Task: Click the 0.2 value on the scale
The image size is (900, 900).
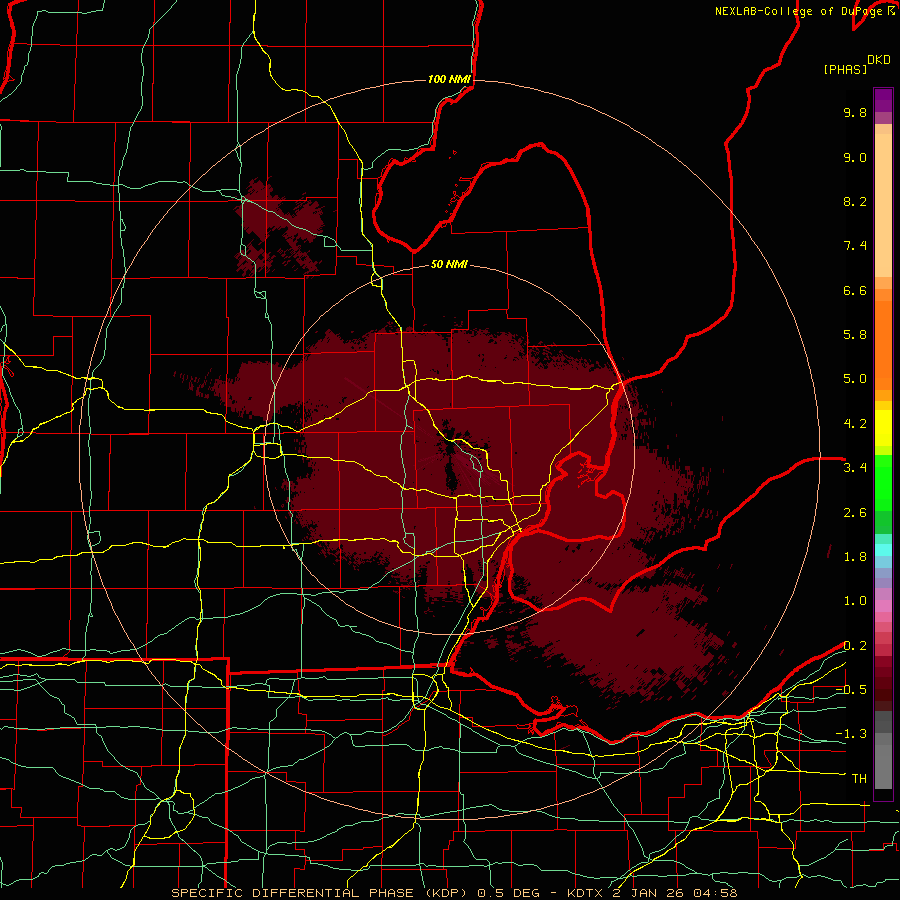Action: click(x=855, y=646)
